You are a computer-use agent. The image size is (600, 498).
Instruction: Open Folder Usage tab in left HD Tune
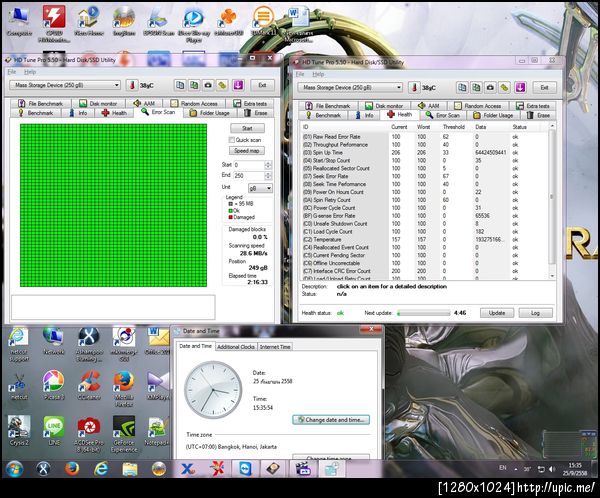click(x=210, y=113)
